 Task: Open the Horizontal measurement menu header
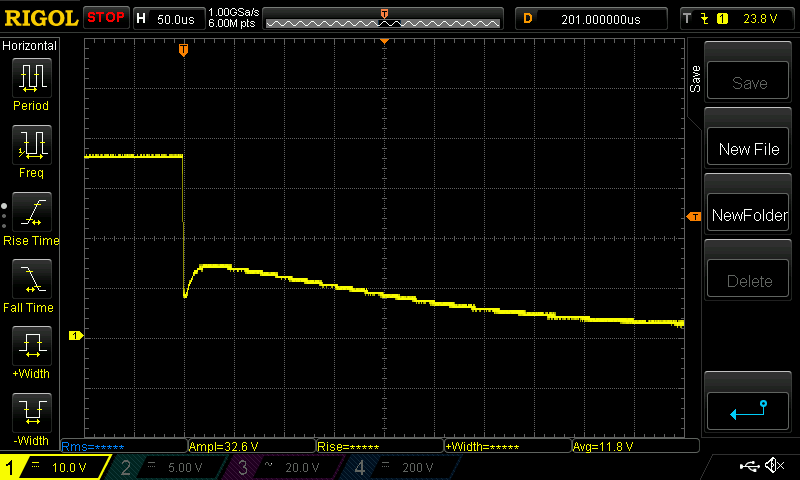(30, 46)
